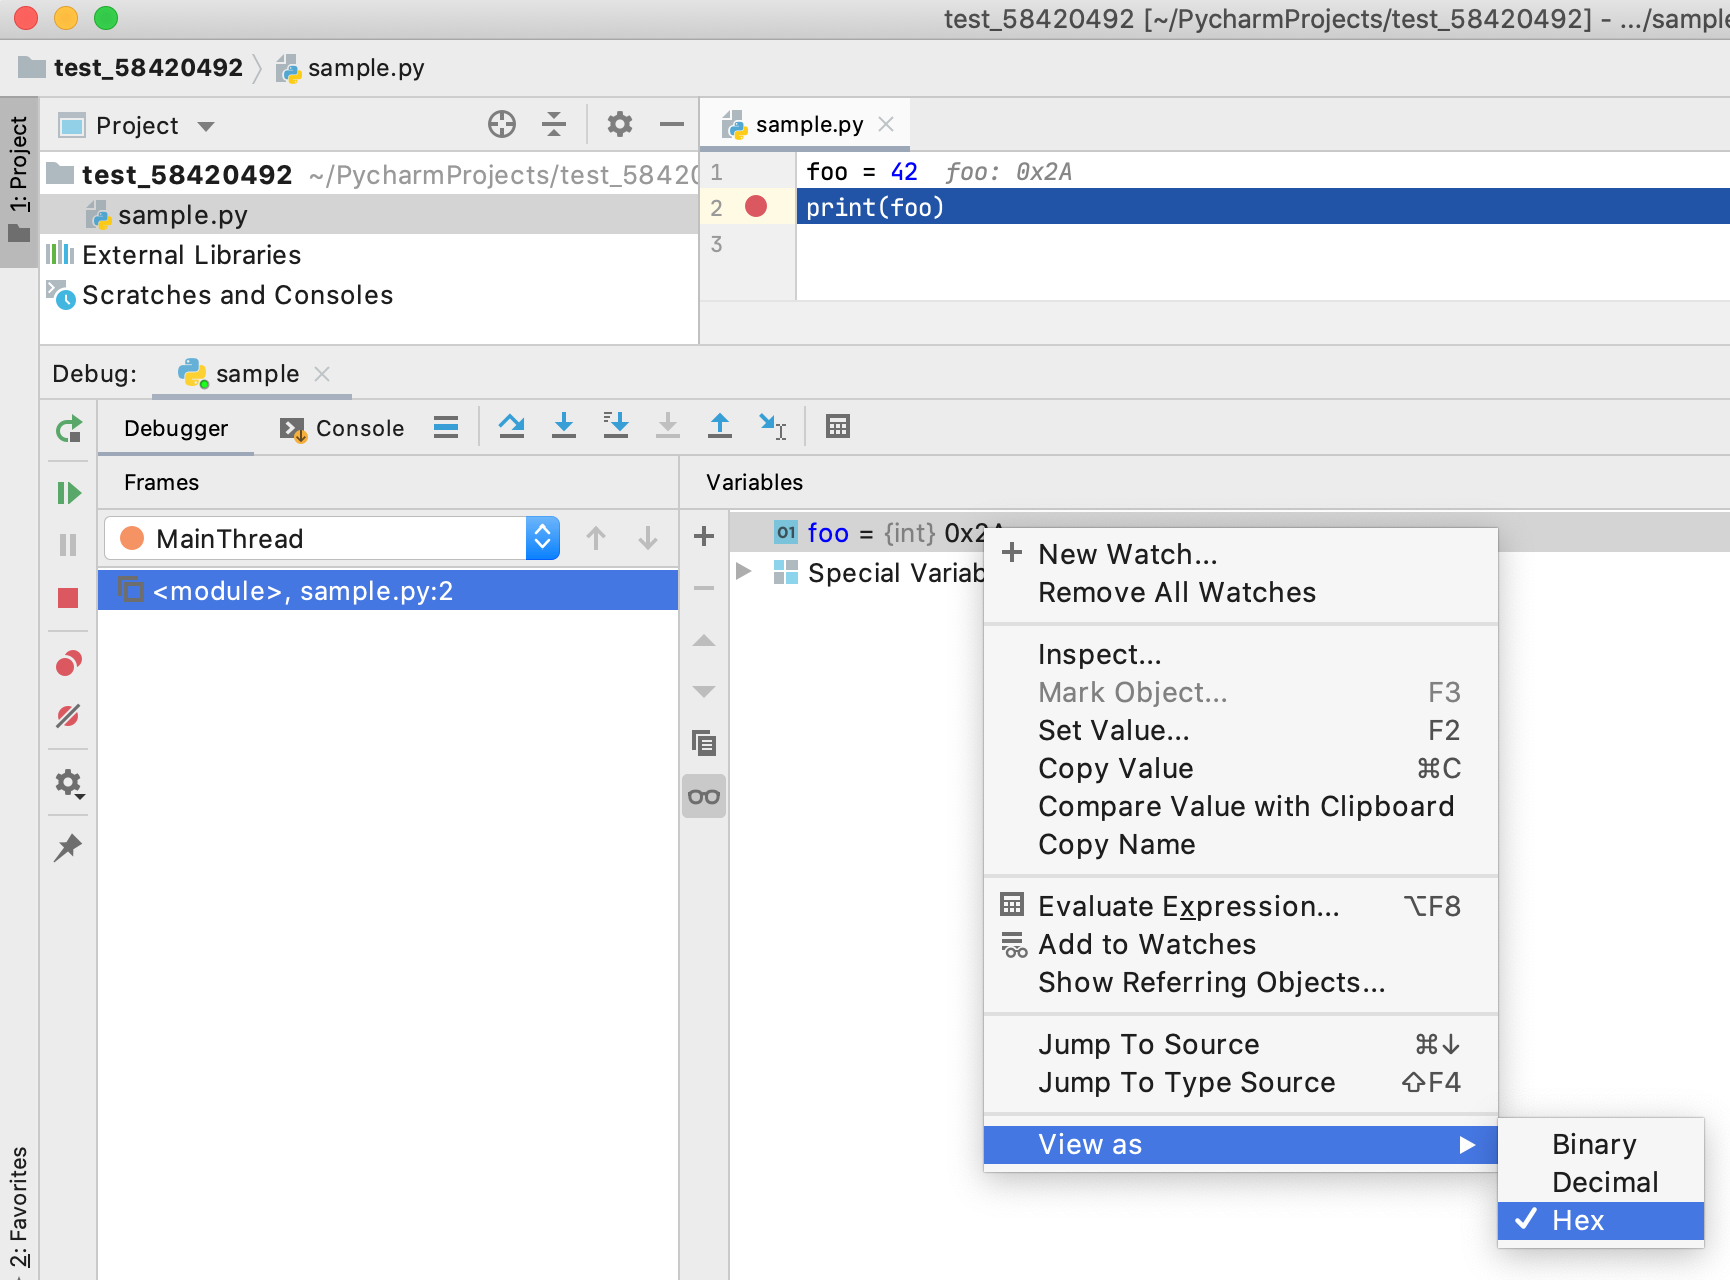Choose New Watch... from context menu
This screenshot has width=1730, height=1280.
click(x=1240, y=554)
